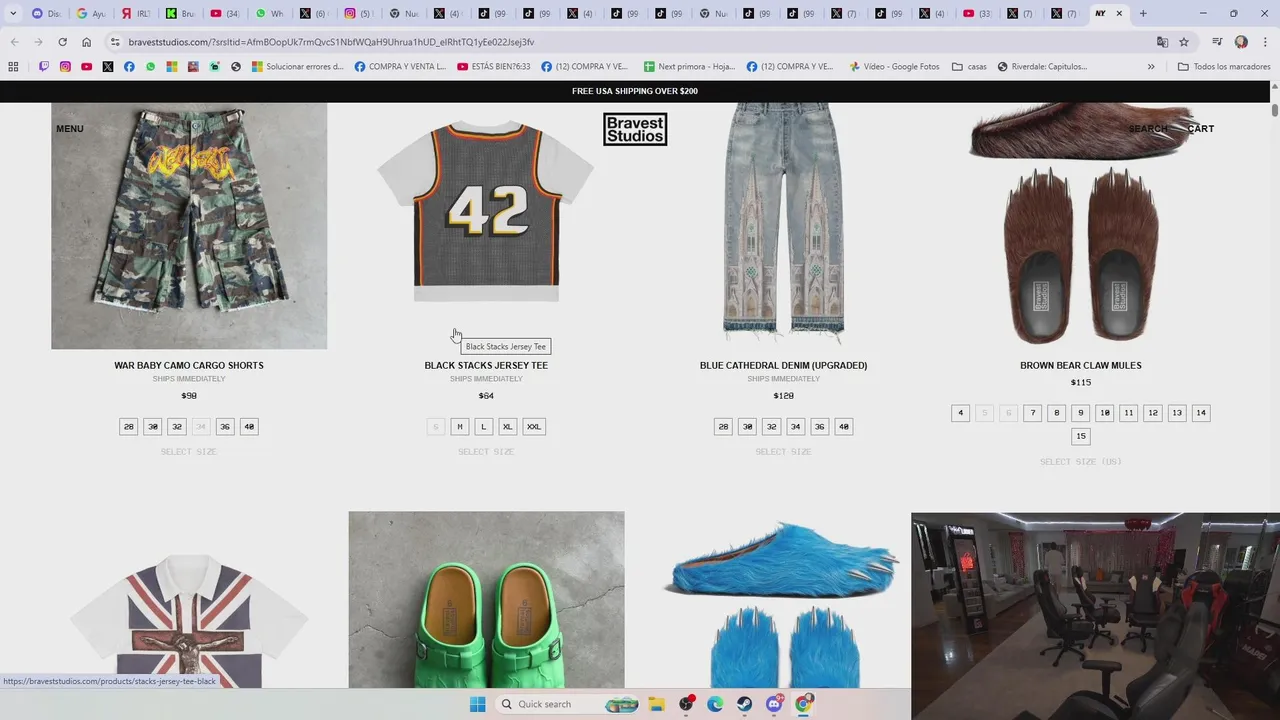Screen dimensions: 1280x720
Task: Close the active 'NY' tab
Action: tap(1119, 14)
